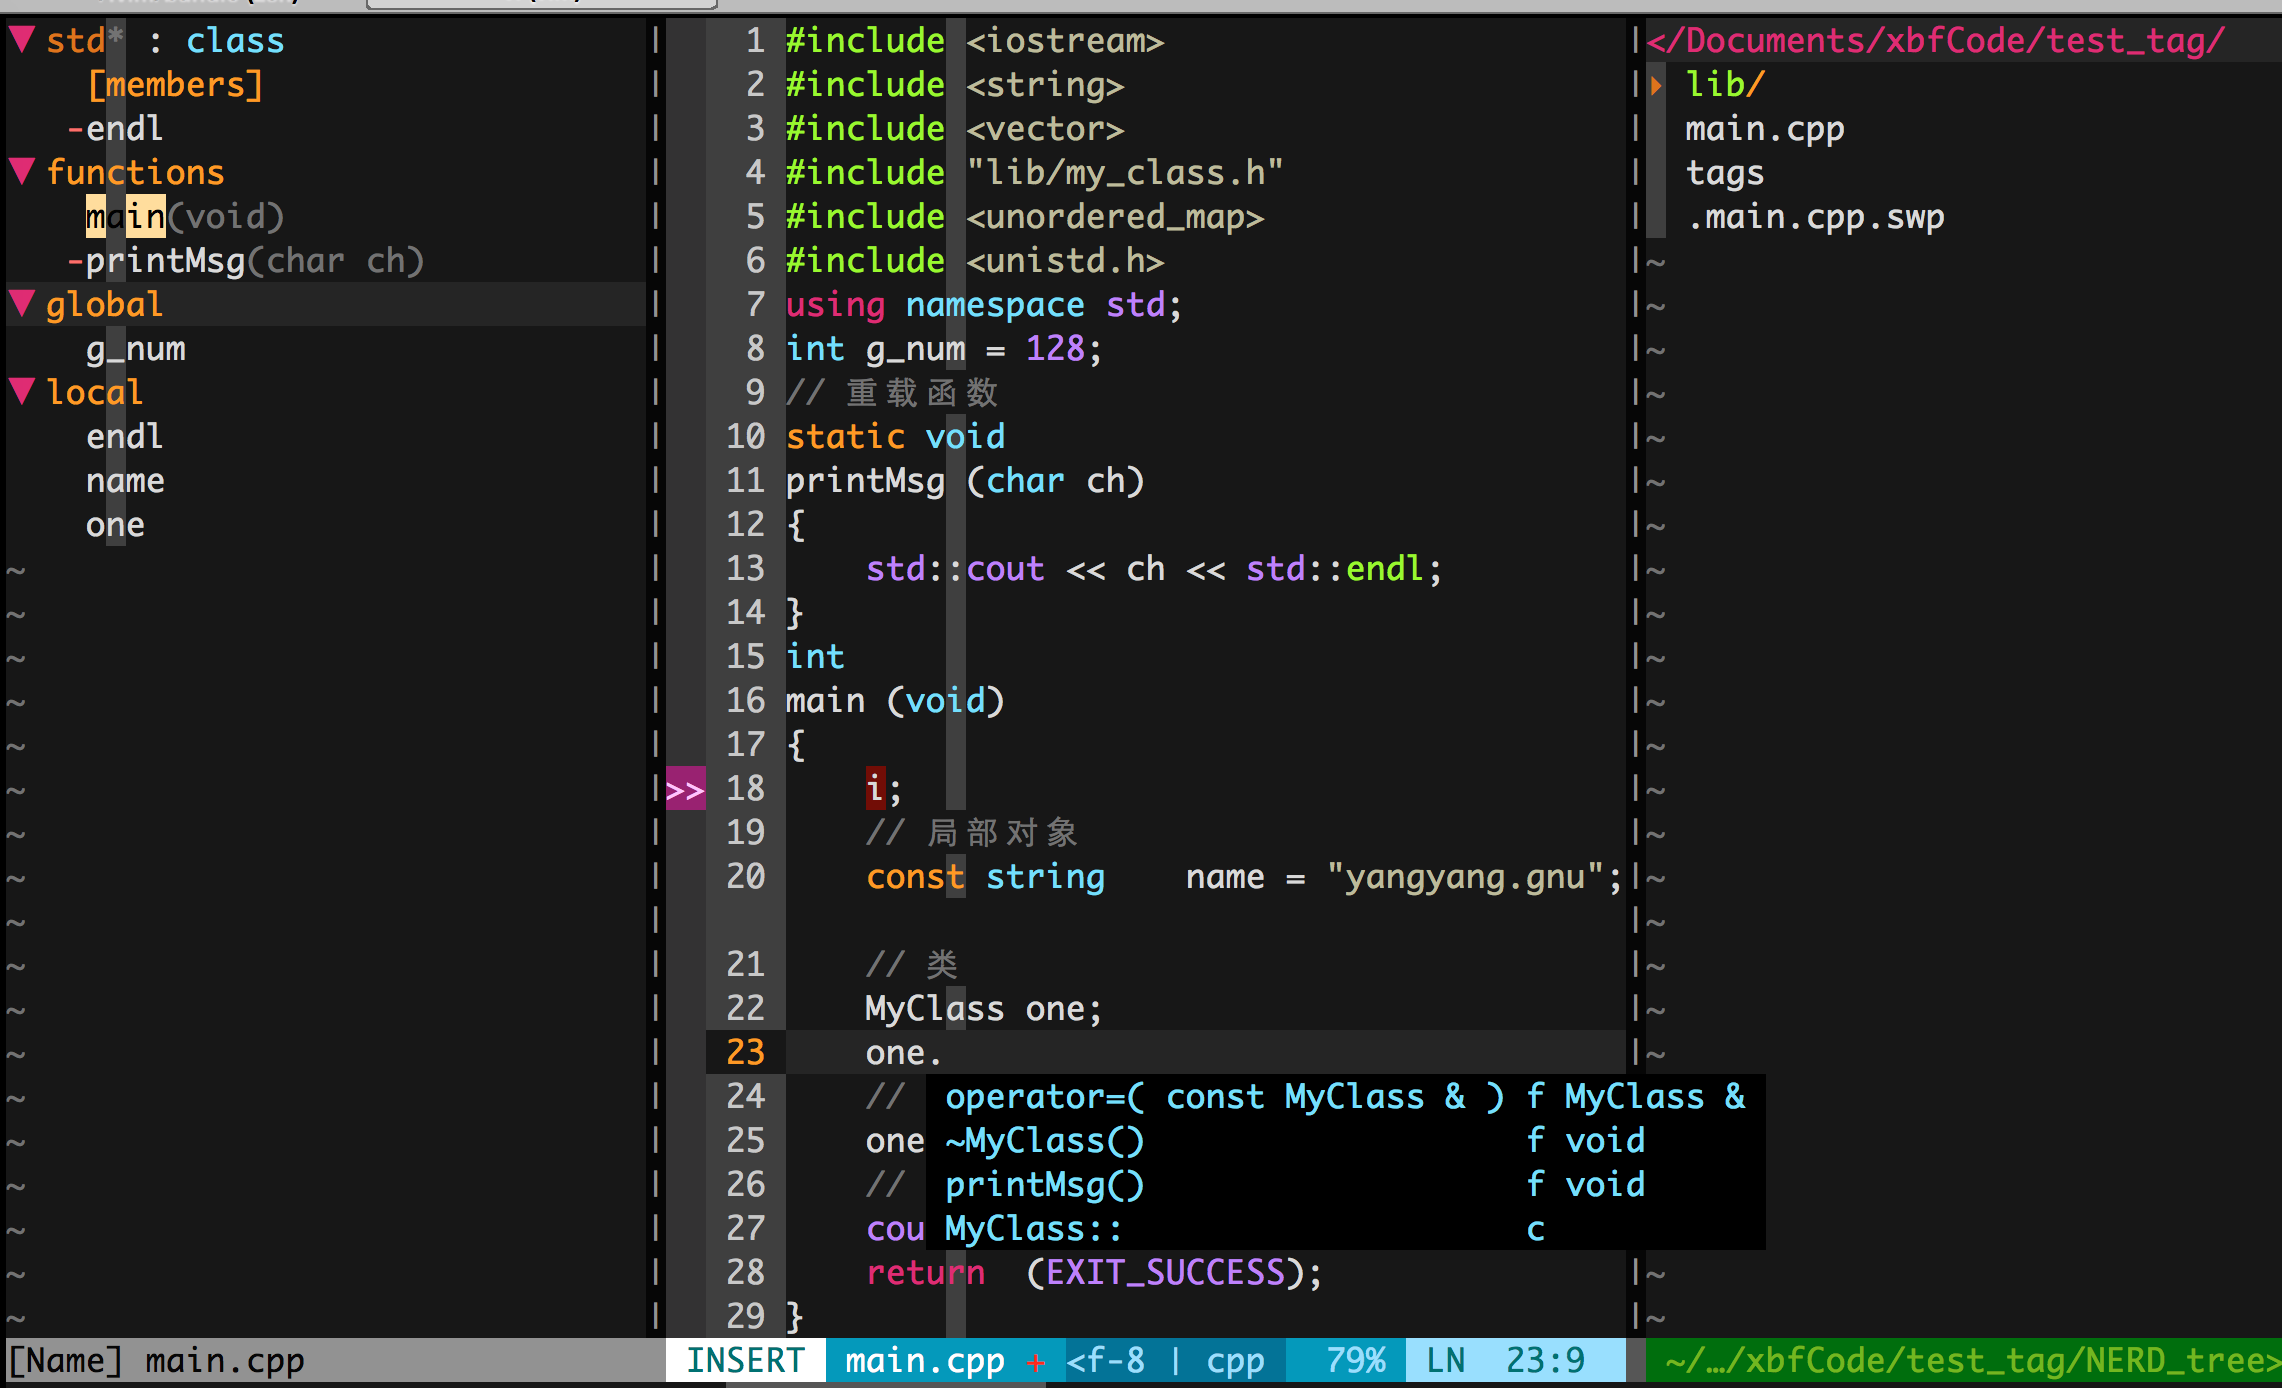2282x1388 pixels.
Task: Click the test_tag root path in NERDTree
Action: click(1936, 40)
